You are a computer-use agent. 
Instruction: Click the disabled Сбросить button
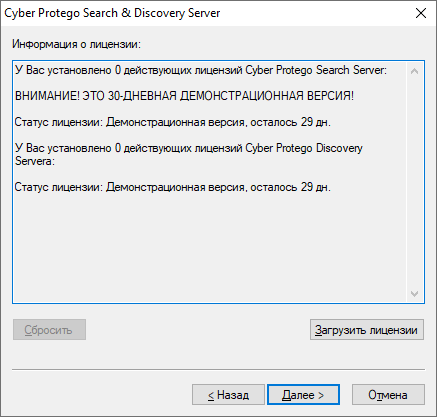pos(49,330)
